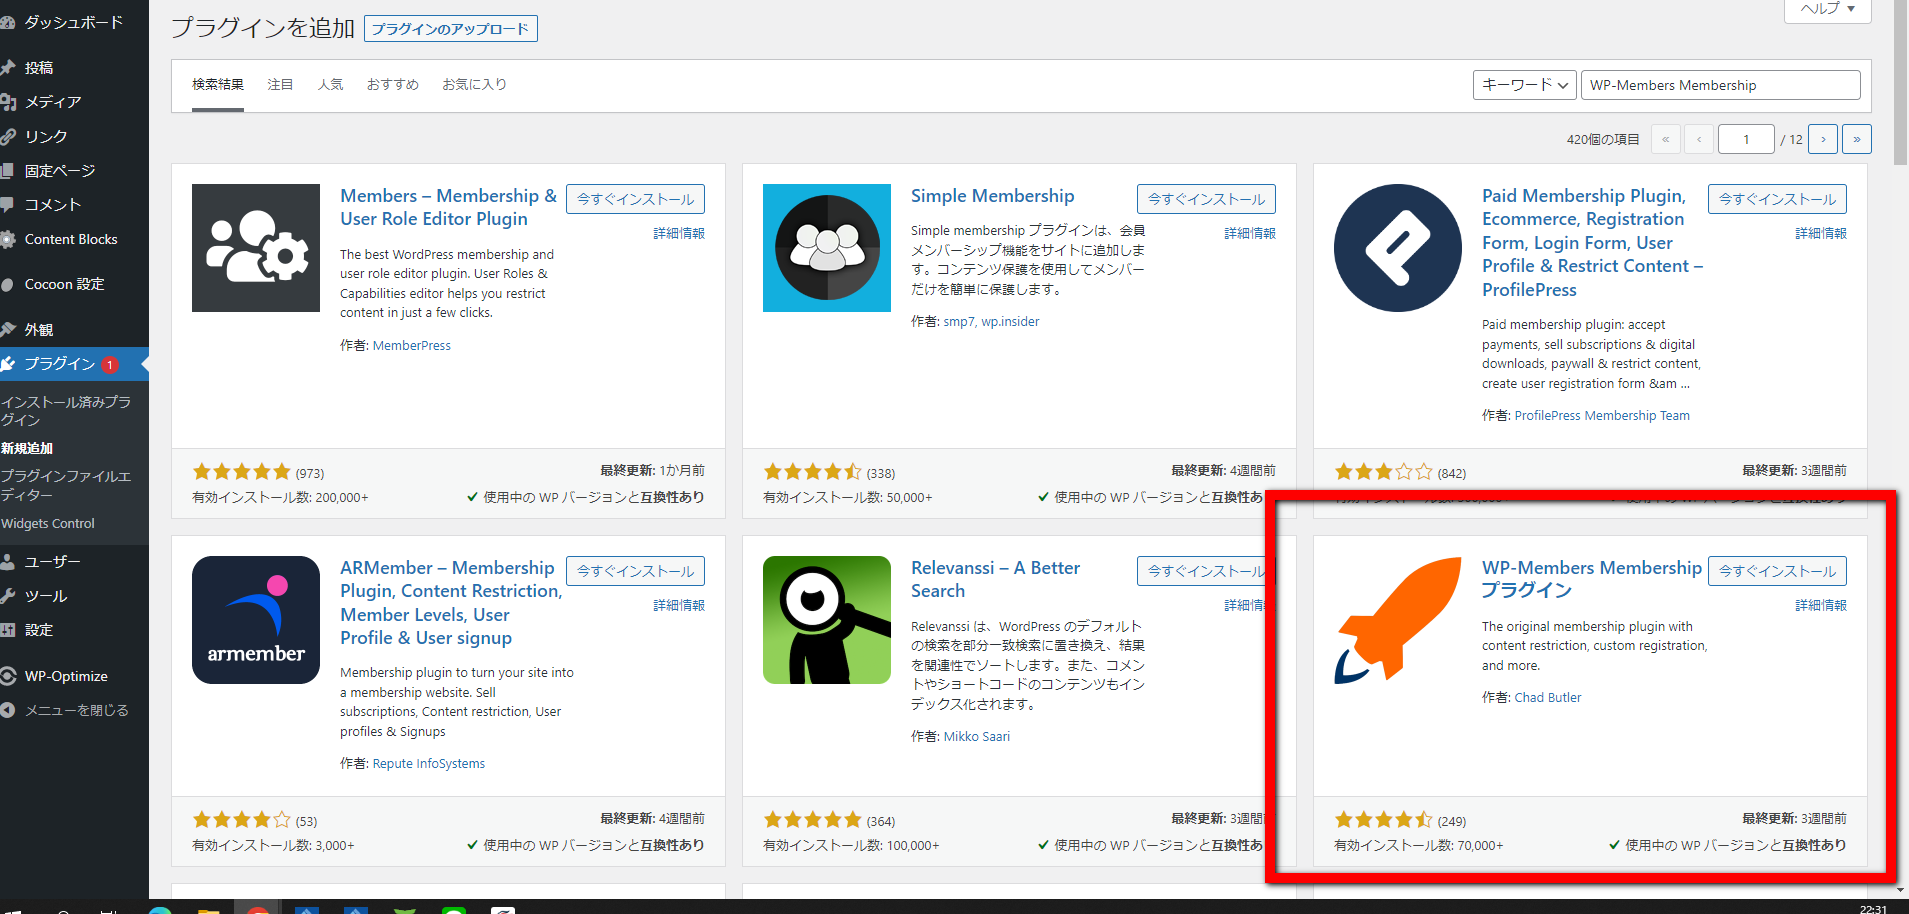Click the Members plugin thumbnail icon
Image resolution: width=1909 pixels, height=914 pixels.
point(256,248)
